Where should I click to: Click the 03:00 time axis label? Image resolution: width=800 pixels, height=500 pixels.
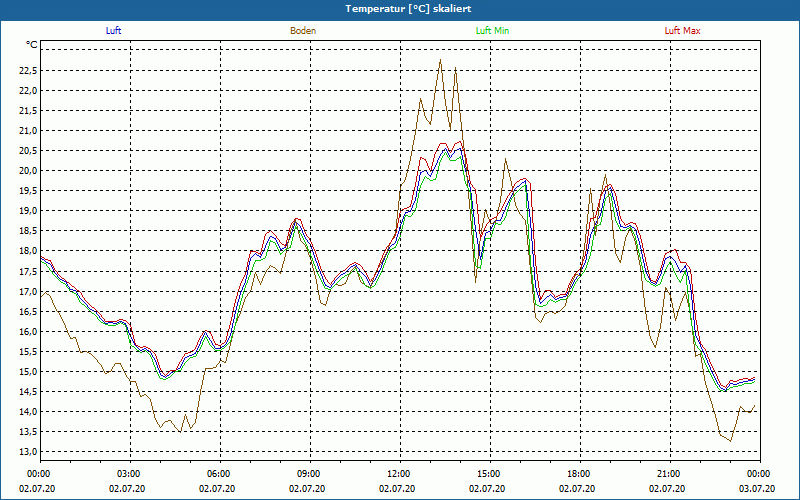[131, 474]
